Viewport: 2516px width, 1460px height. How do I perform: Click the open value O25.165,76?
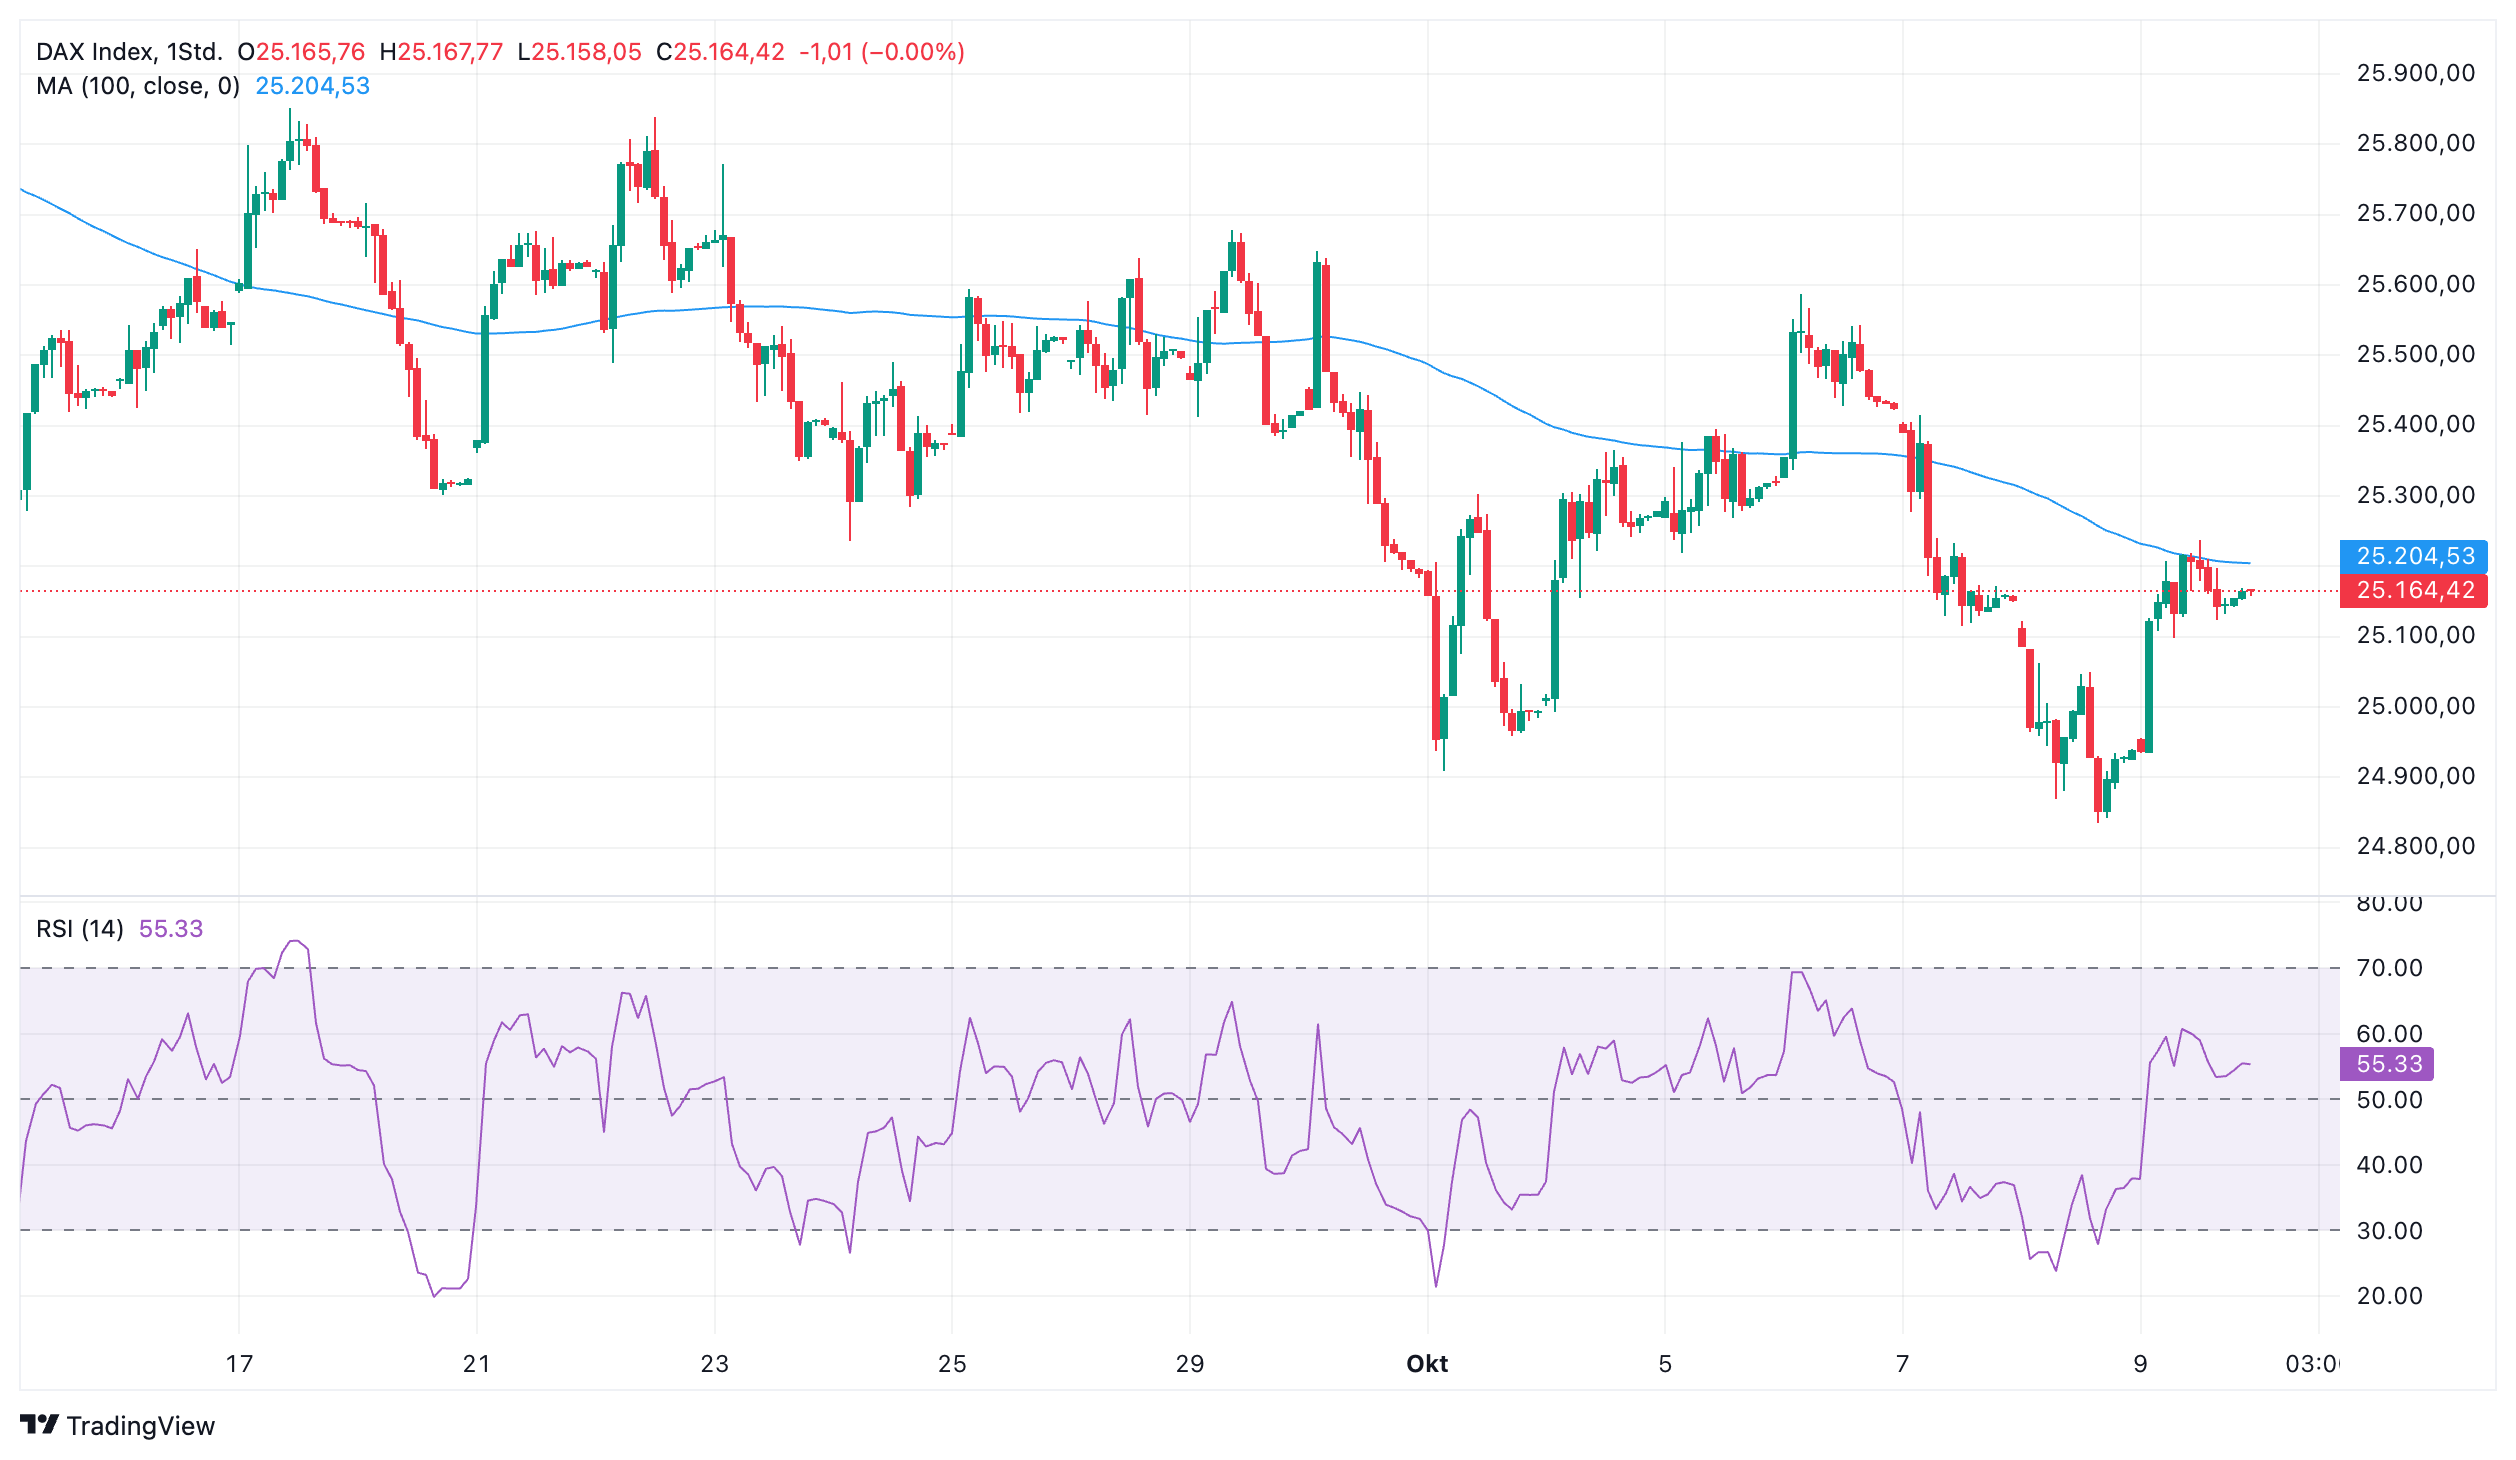[x=301, y=52]
